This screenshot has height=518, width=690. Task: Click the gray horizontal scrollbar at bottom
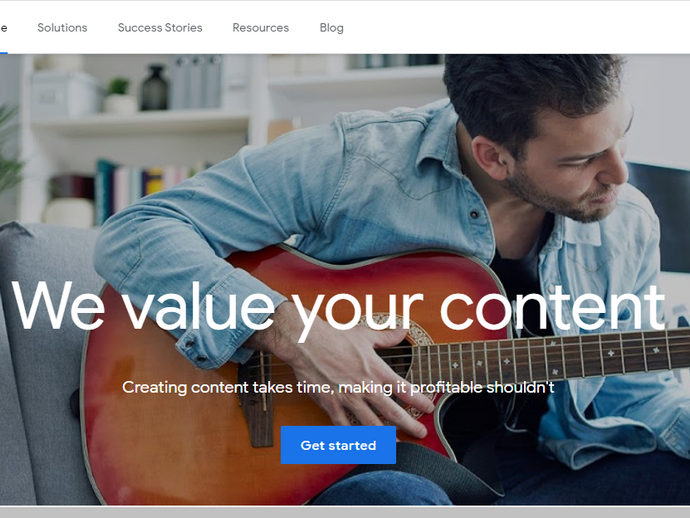point(345,512)
